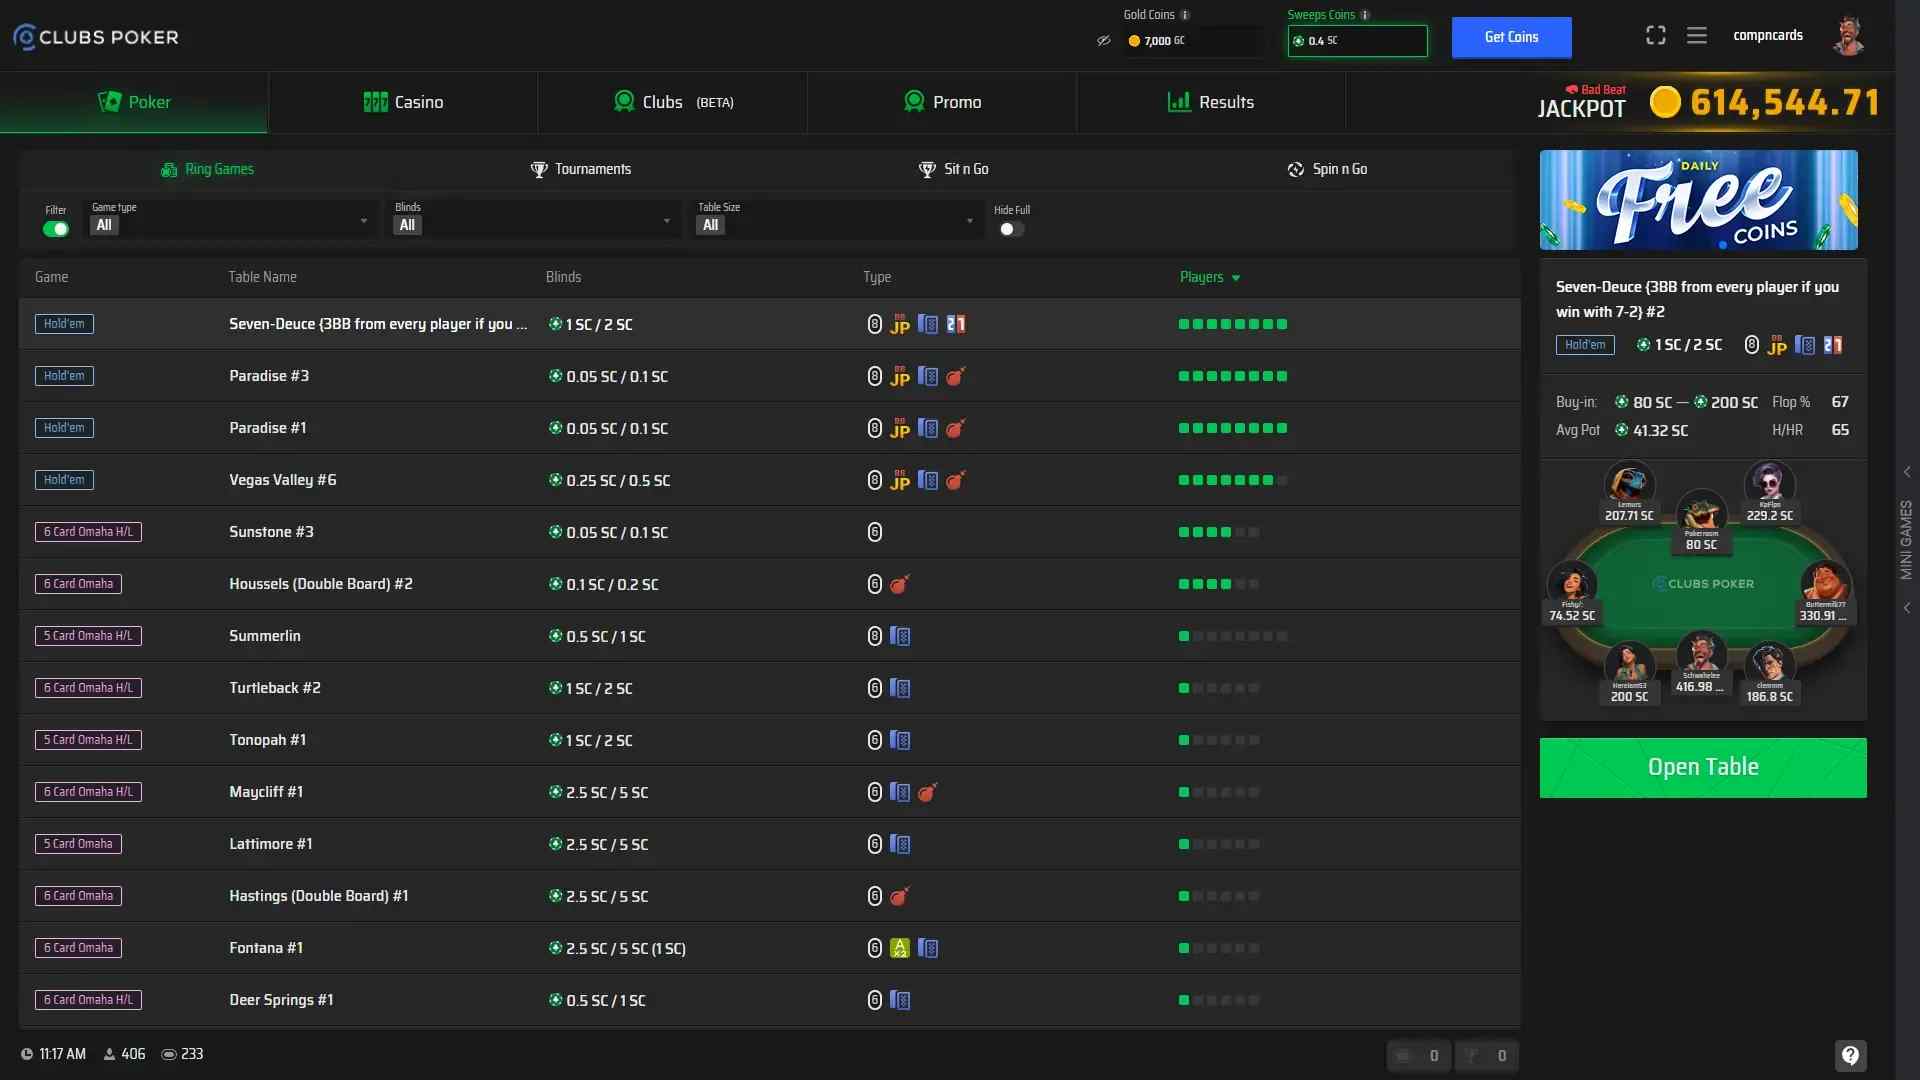This screenshot has height=1080, width=1920.
Task: Click the bomb pot icon on Paradise #3
Action: click(x=955, y=377)
